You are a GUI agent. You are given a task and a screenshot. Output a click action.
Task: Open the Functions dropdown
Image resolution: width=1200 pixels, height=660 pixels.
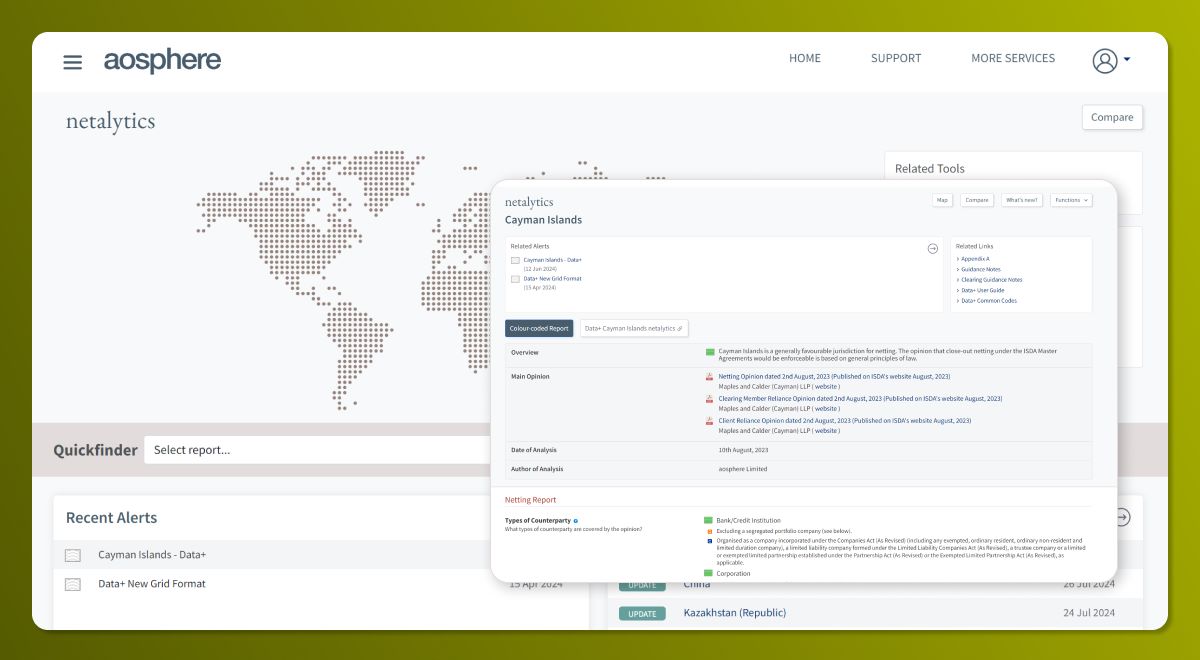point(1071,200)
